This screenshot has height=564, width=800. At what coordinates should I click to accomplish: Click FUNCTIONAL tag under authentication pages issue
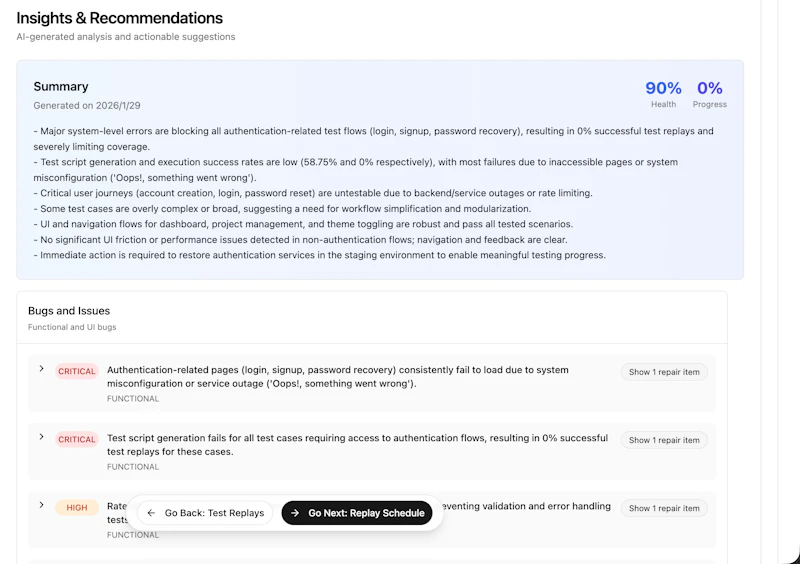click(x=133, y=399)
